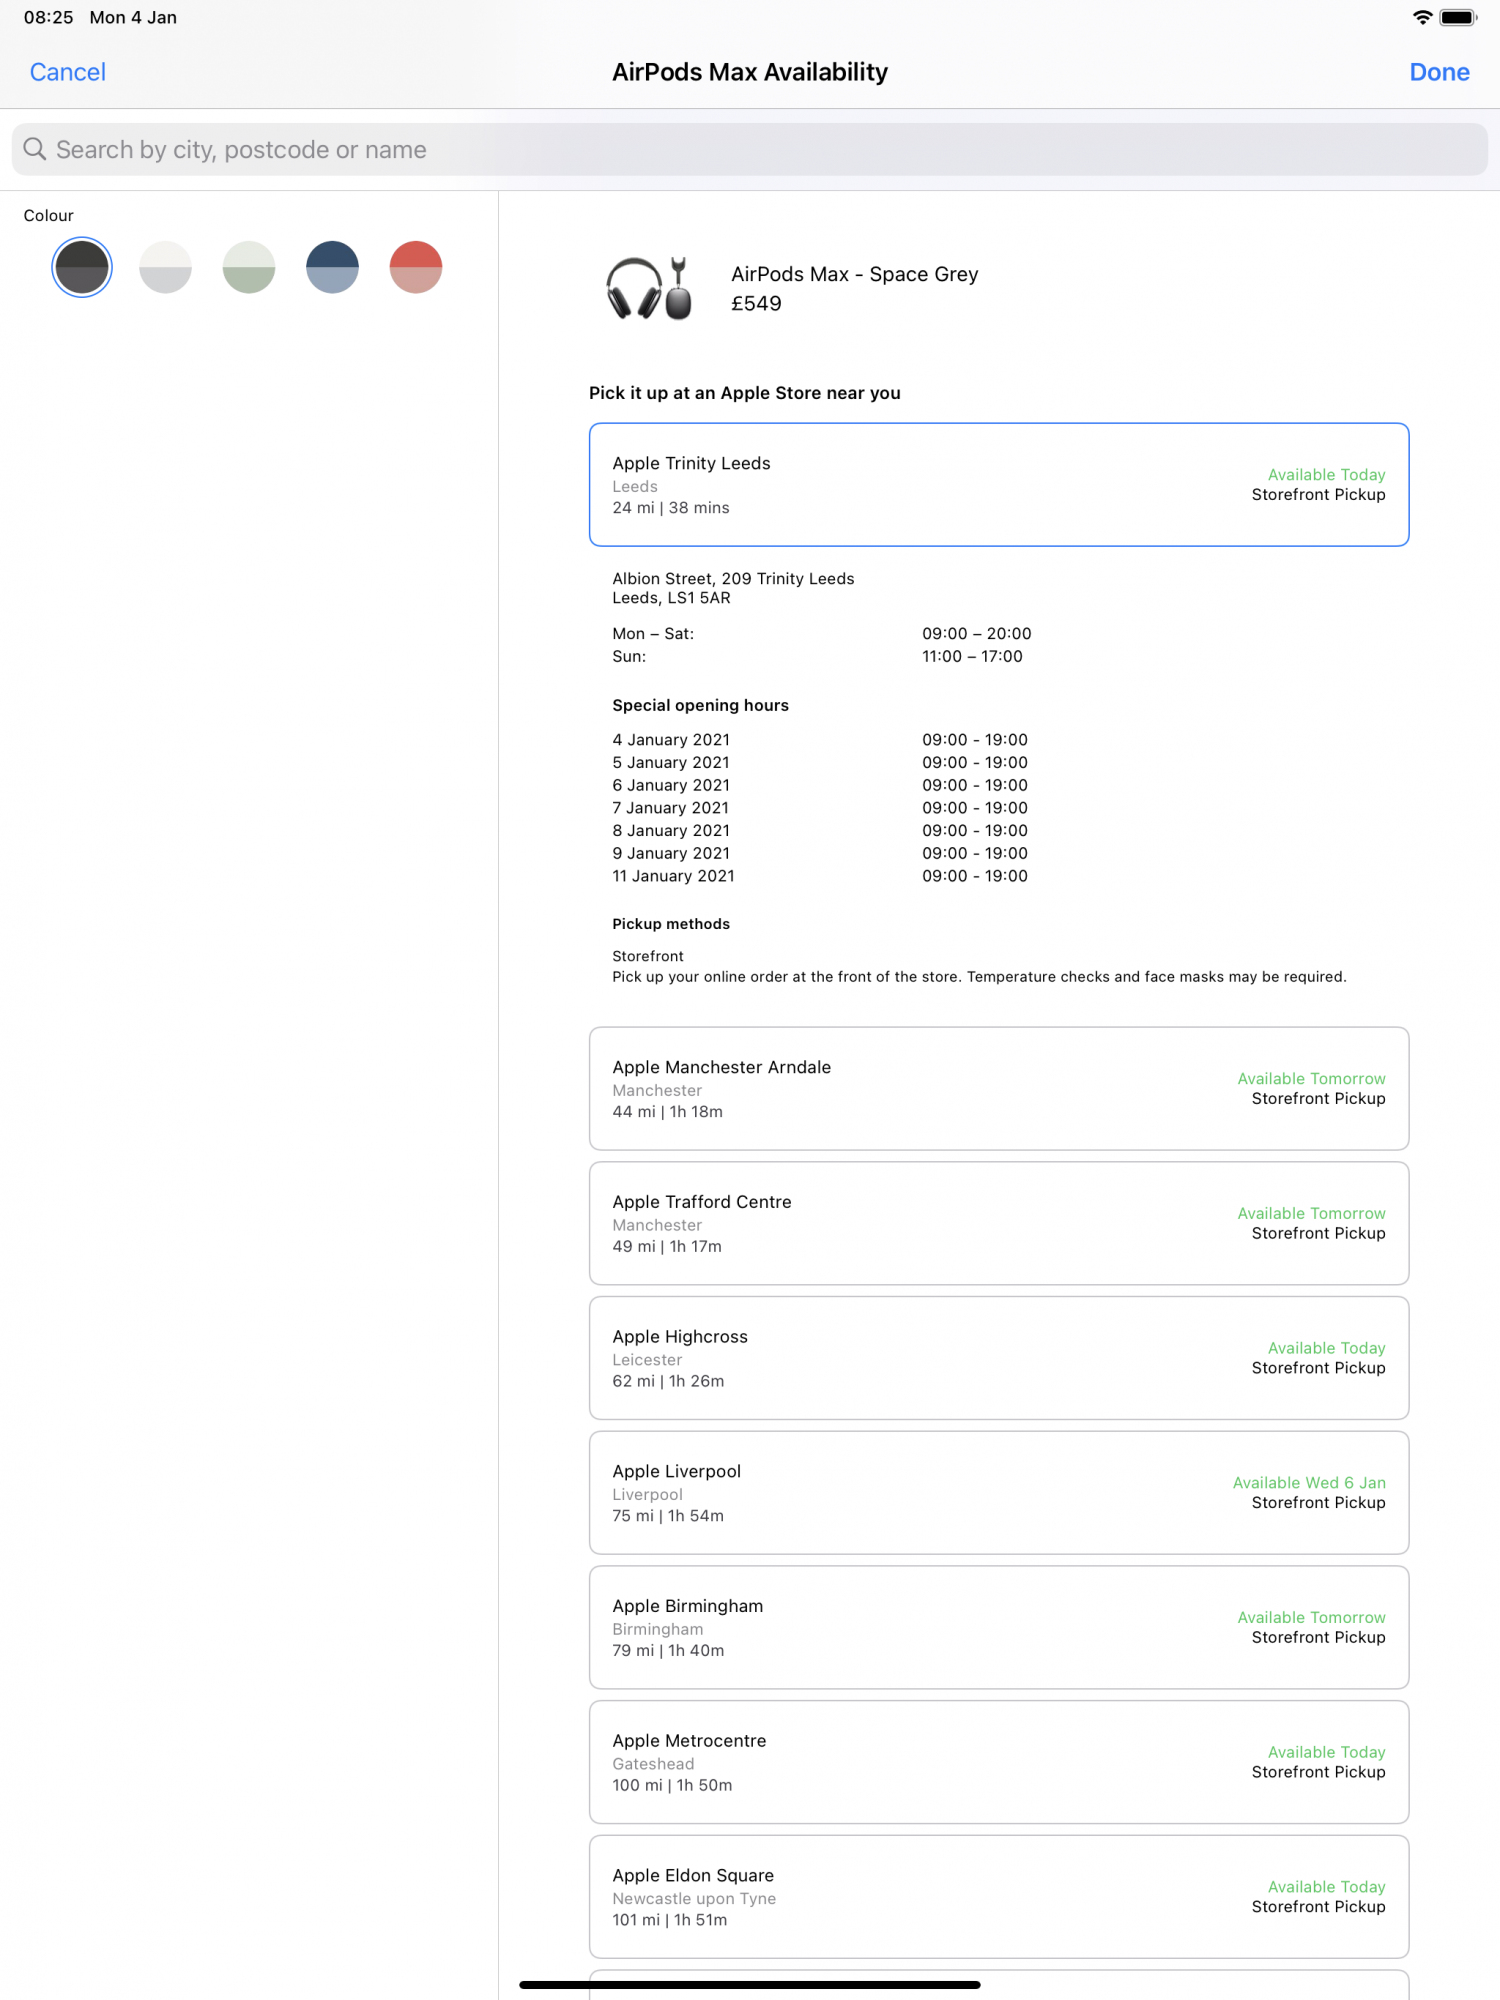The width and height of the screenshot is (1500, 2000).
Task: Expand the Apple Eldon Square store card
Action: point(999,1897)
